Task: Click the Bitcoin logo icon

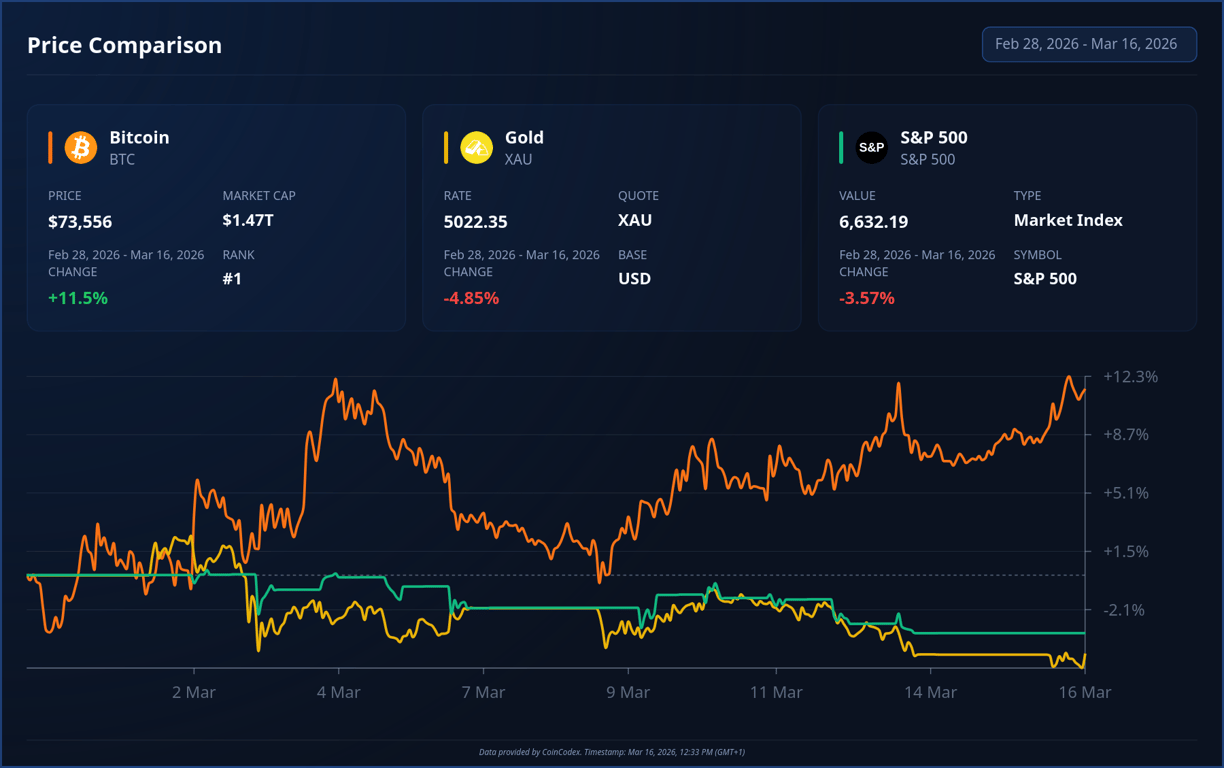Action: (x=79, y=147)
